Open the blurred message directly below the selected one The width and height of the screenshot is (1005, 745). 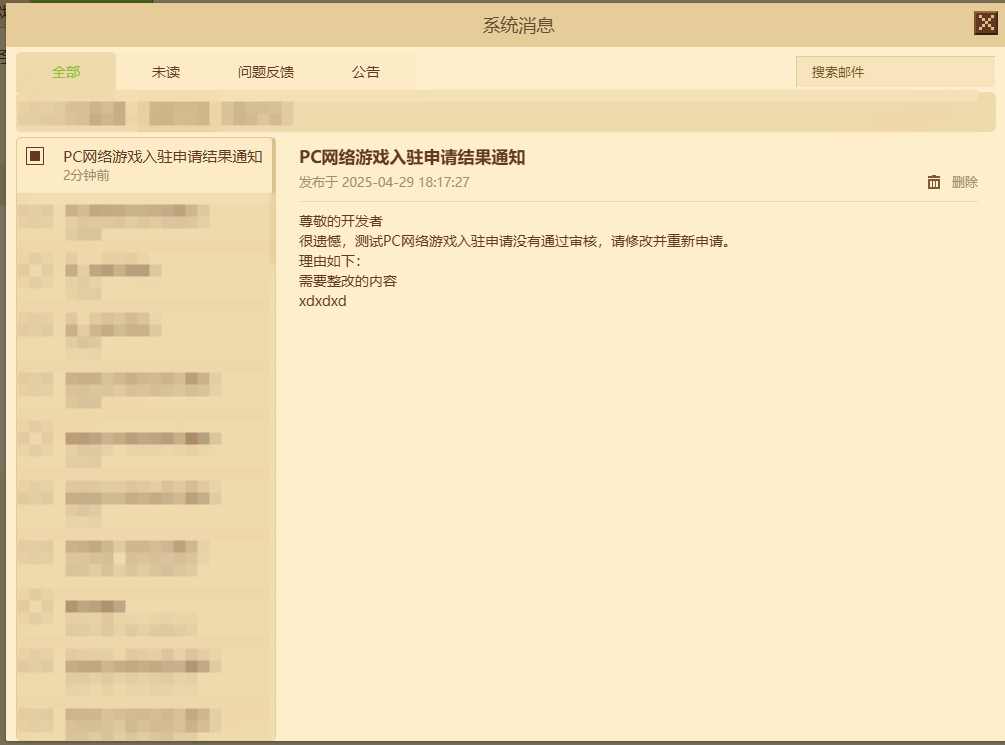point(140,220)
